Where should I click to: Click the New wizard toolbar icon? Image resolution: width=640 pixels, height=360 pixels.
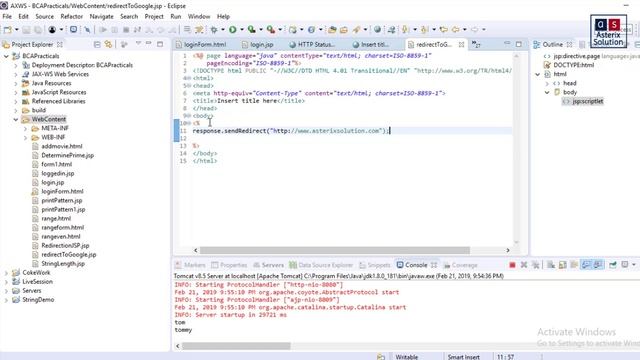click(7, 29)
